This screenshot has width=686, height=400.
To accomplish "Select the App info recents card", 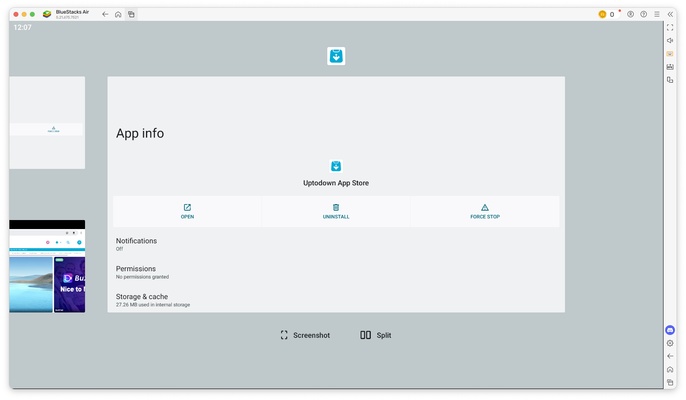I will [x=336, y=194].
